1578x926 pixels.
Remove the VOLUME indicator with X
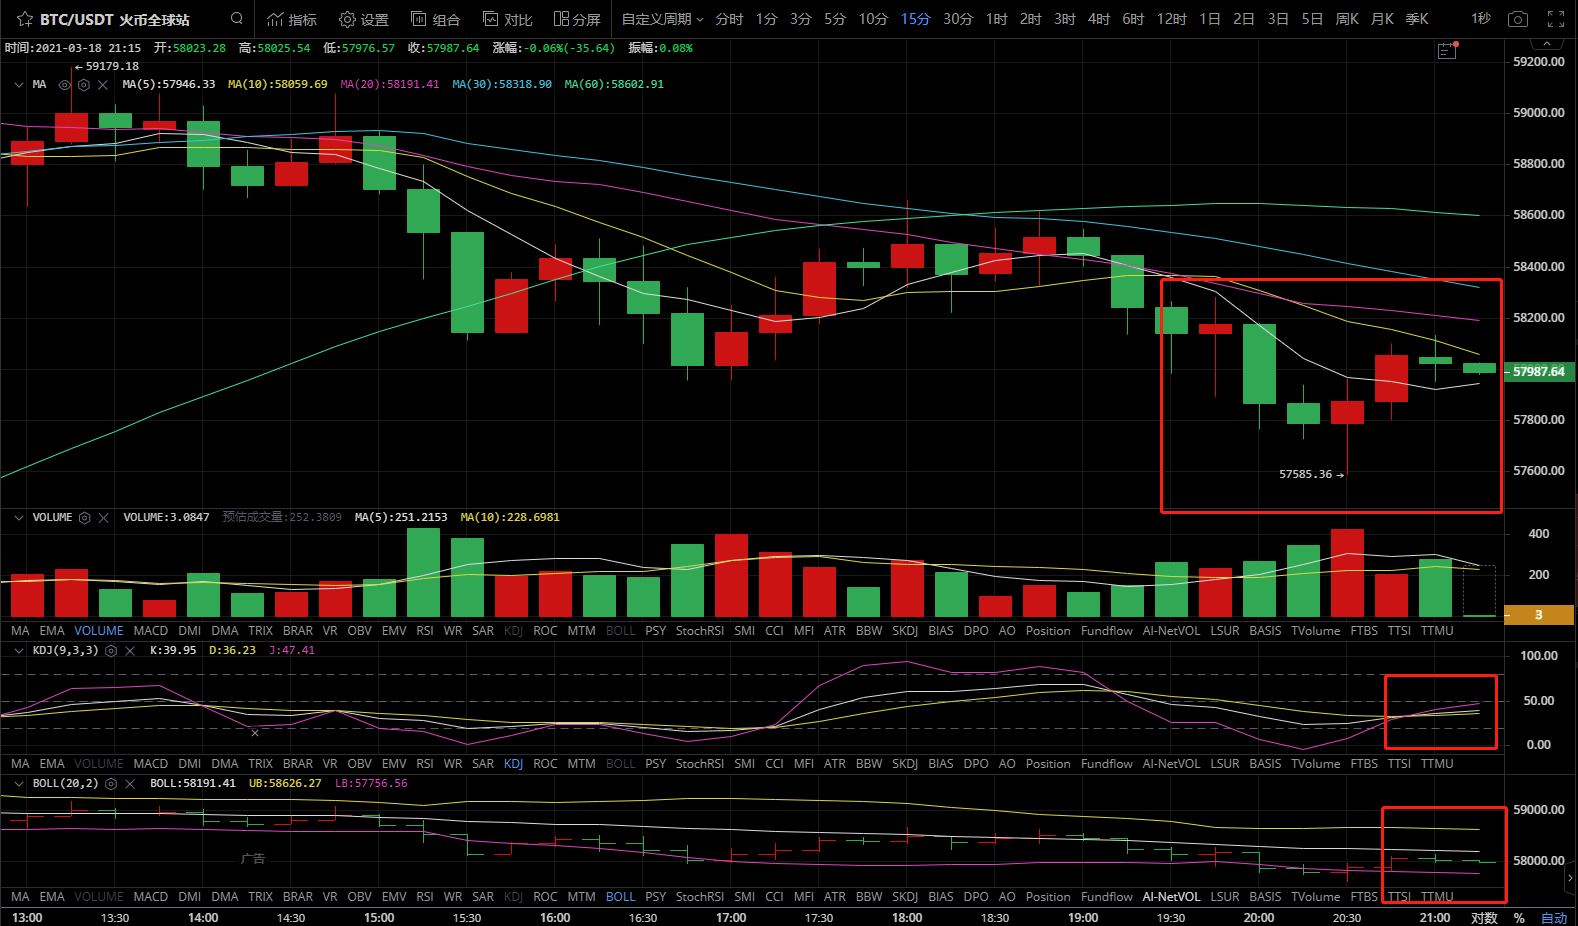(103, 518)
